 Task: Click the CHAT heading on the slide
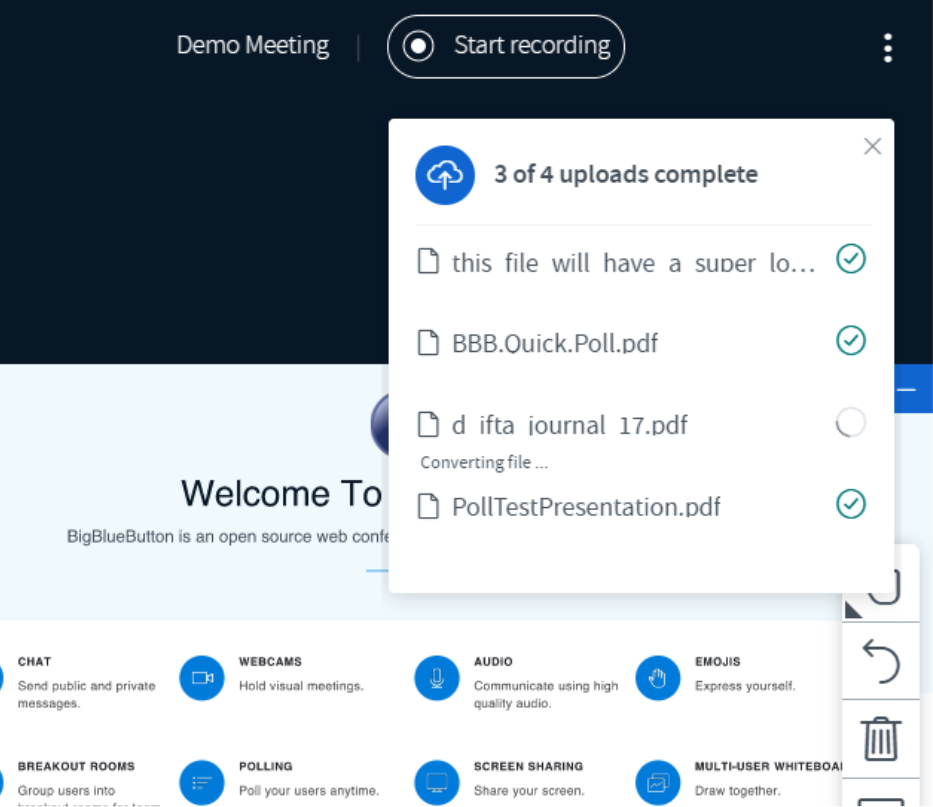click(x=35, y=661)
